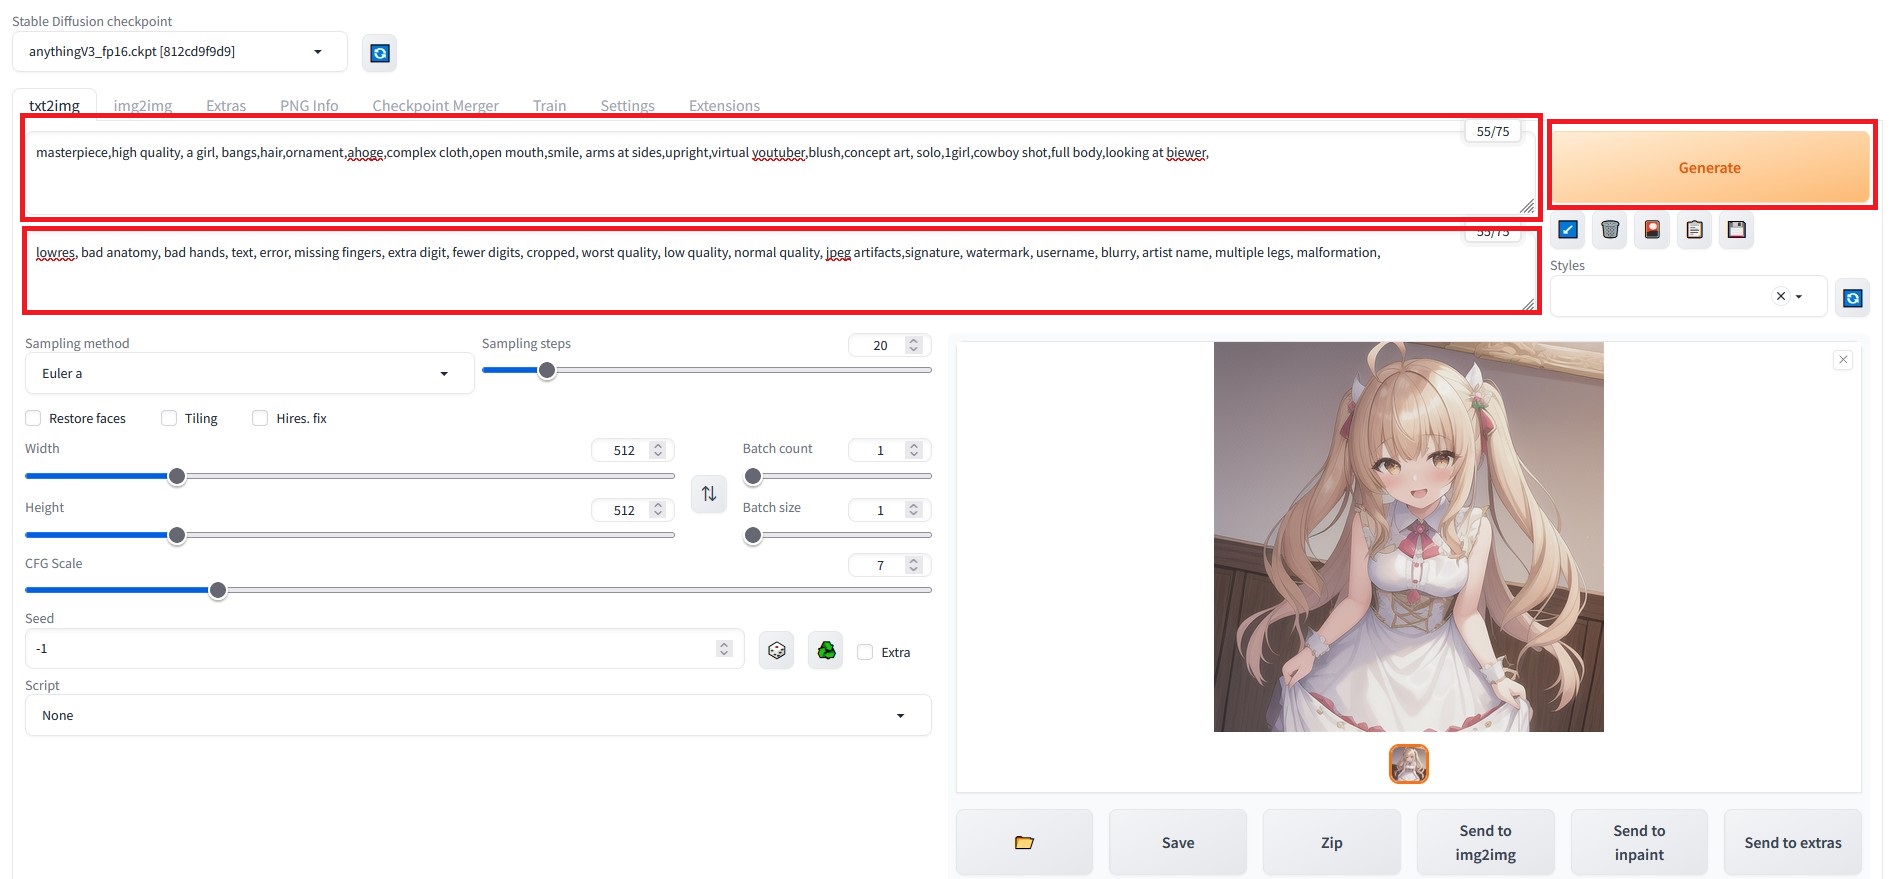Viewport: 1892px width, 879px height.
Task: Expand the Script dropdown
Action: point(477,716)
